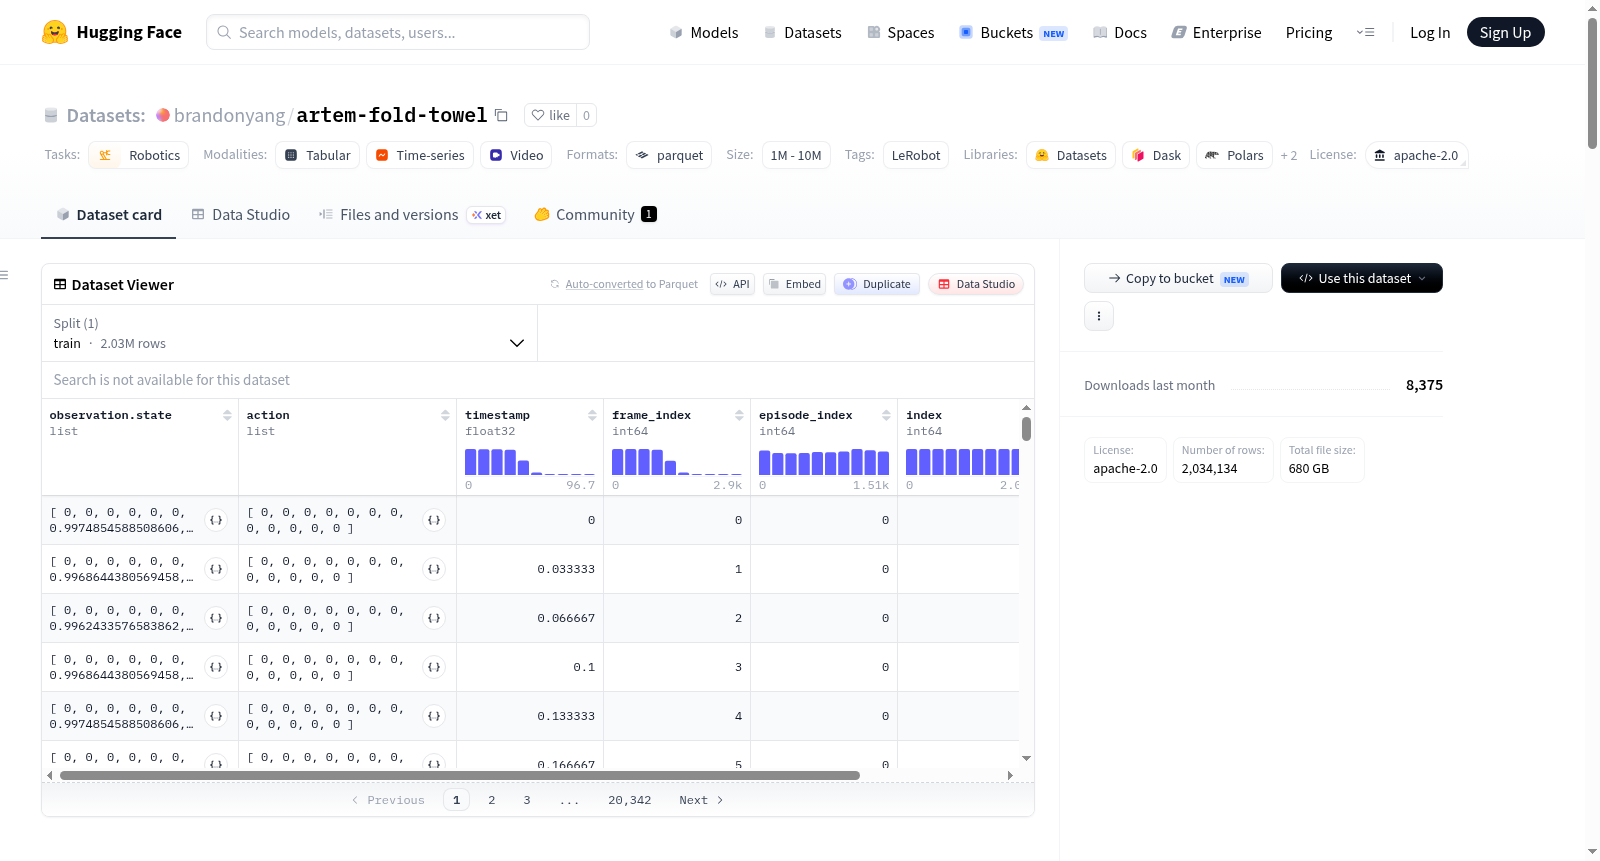Click the 1M - 10M size tag
Image resolution: width=1600 pixels, height=861 pixels.
796,155
